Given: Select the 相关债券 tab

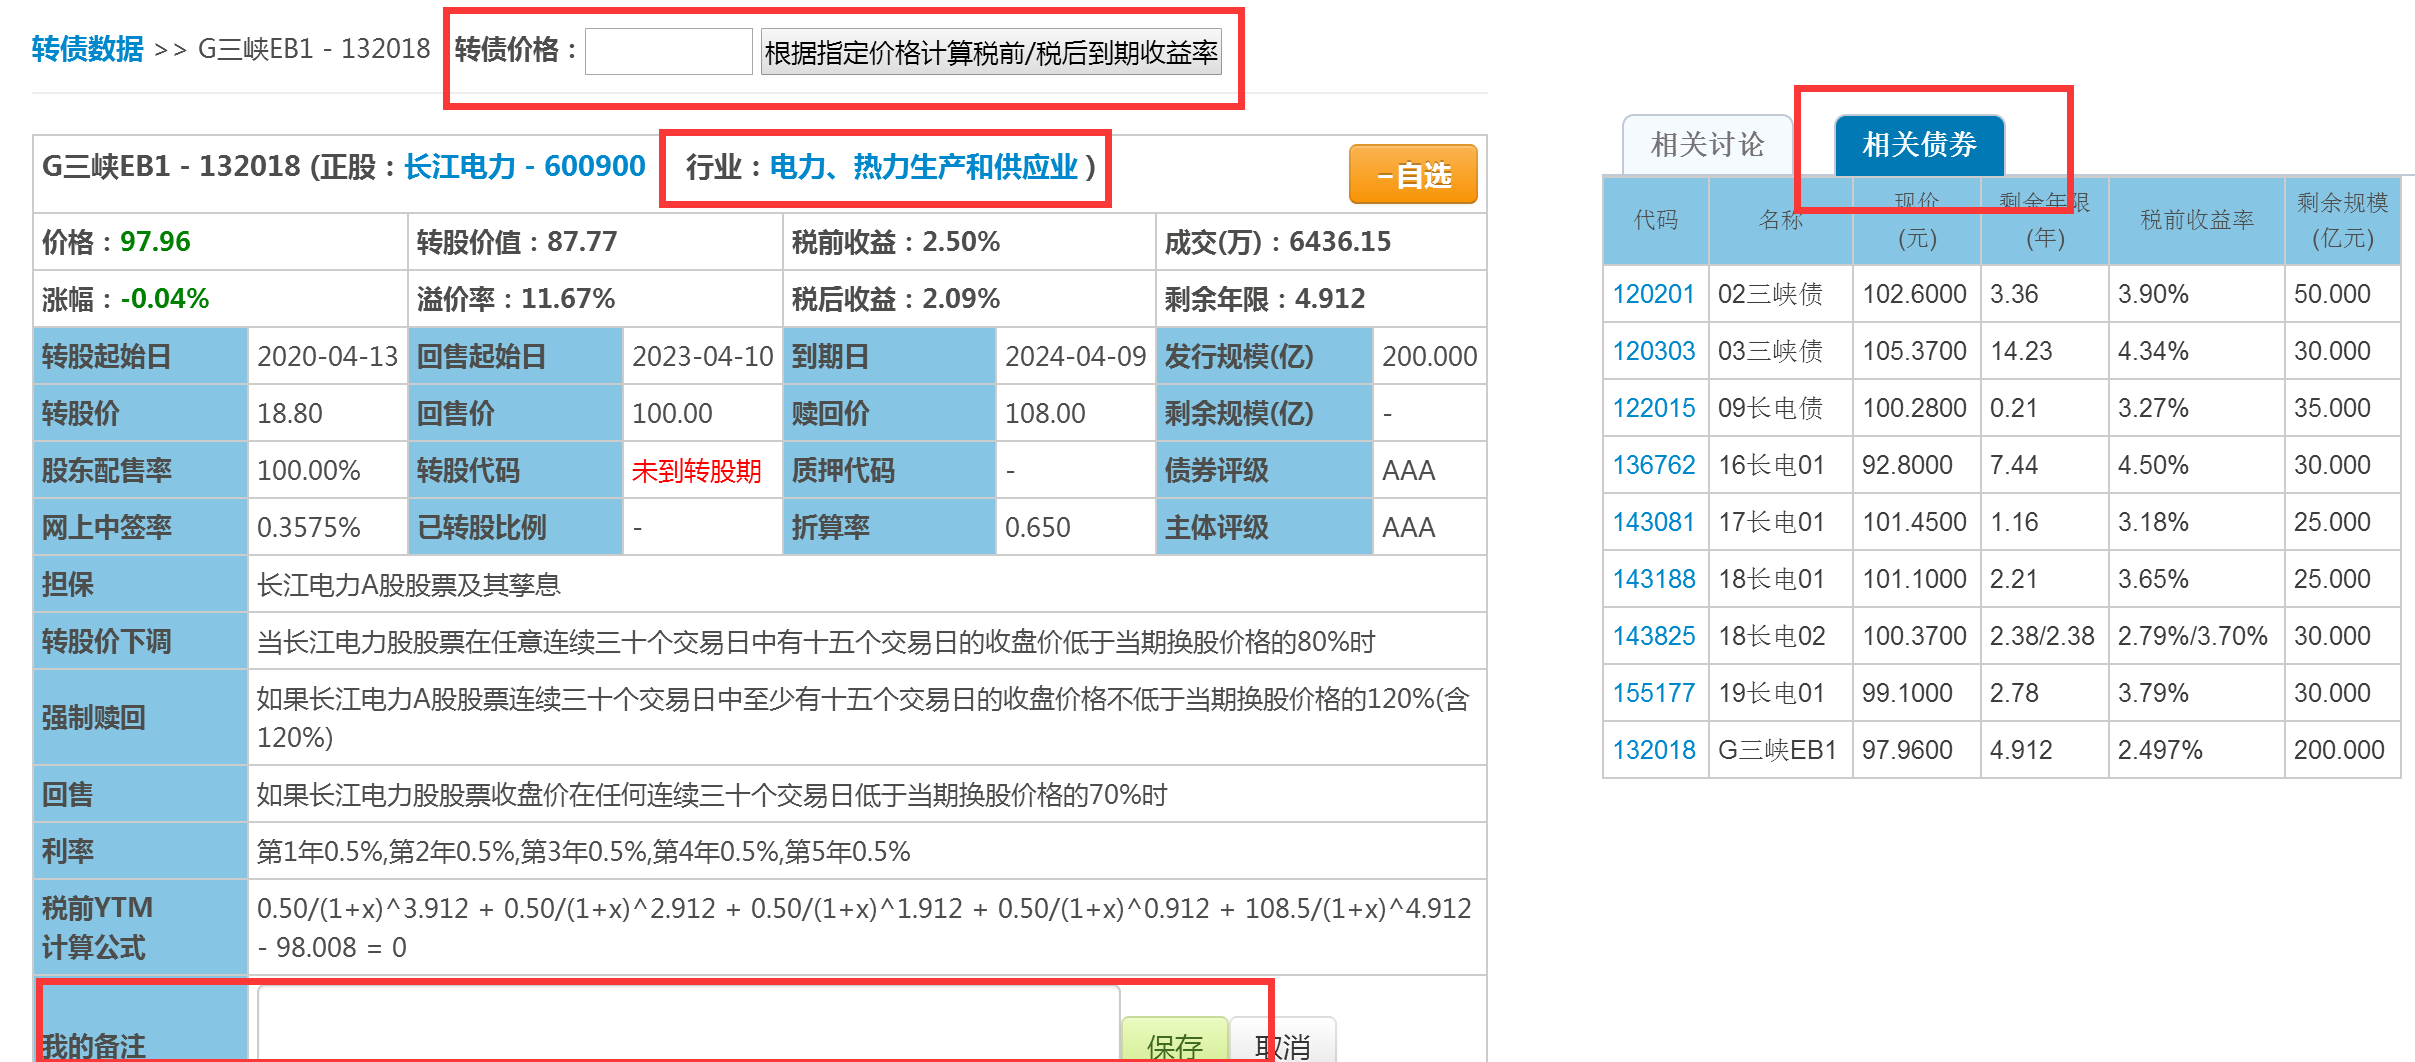Looking at the screenshot, I should (1919, 145).
